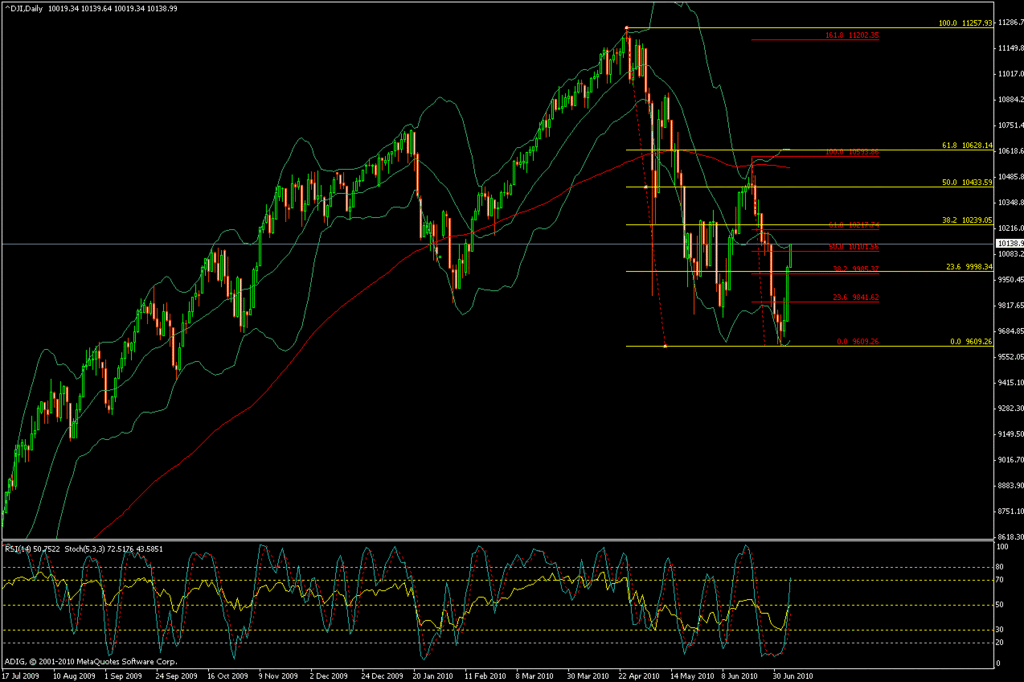The width and height of the screenshot is (1024, 682).
Task: Select the RSI(14) indicator label
Action: click(16, 548)
